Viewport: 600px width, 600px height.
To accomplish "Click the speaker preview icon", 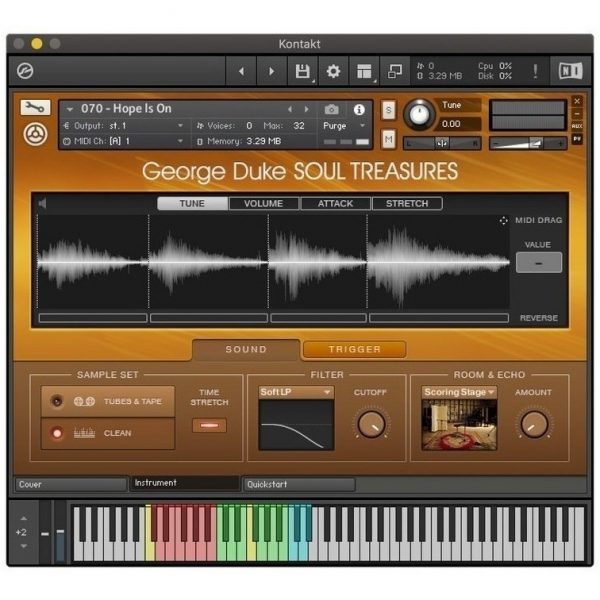I will (42, 204).
